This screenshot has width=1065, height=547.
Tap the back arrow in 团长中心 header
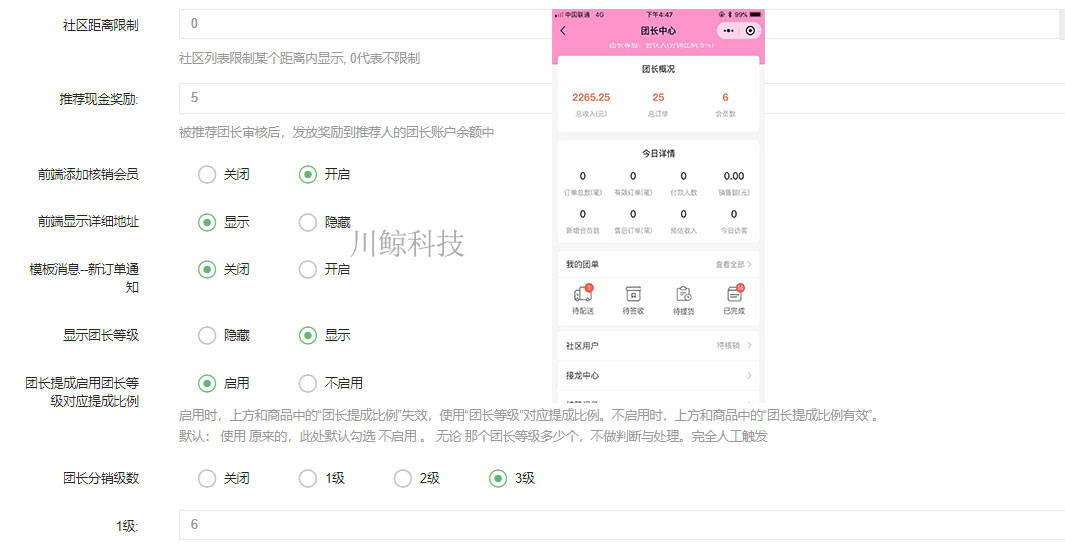point(563,31)
